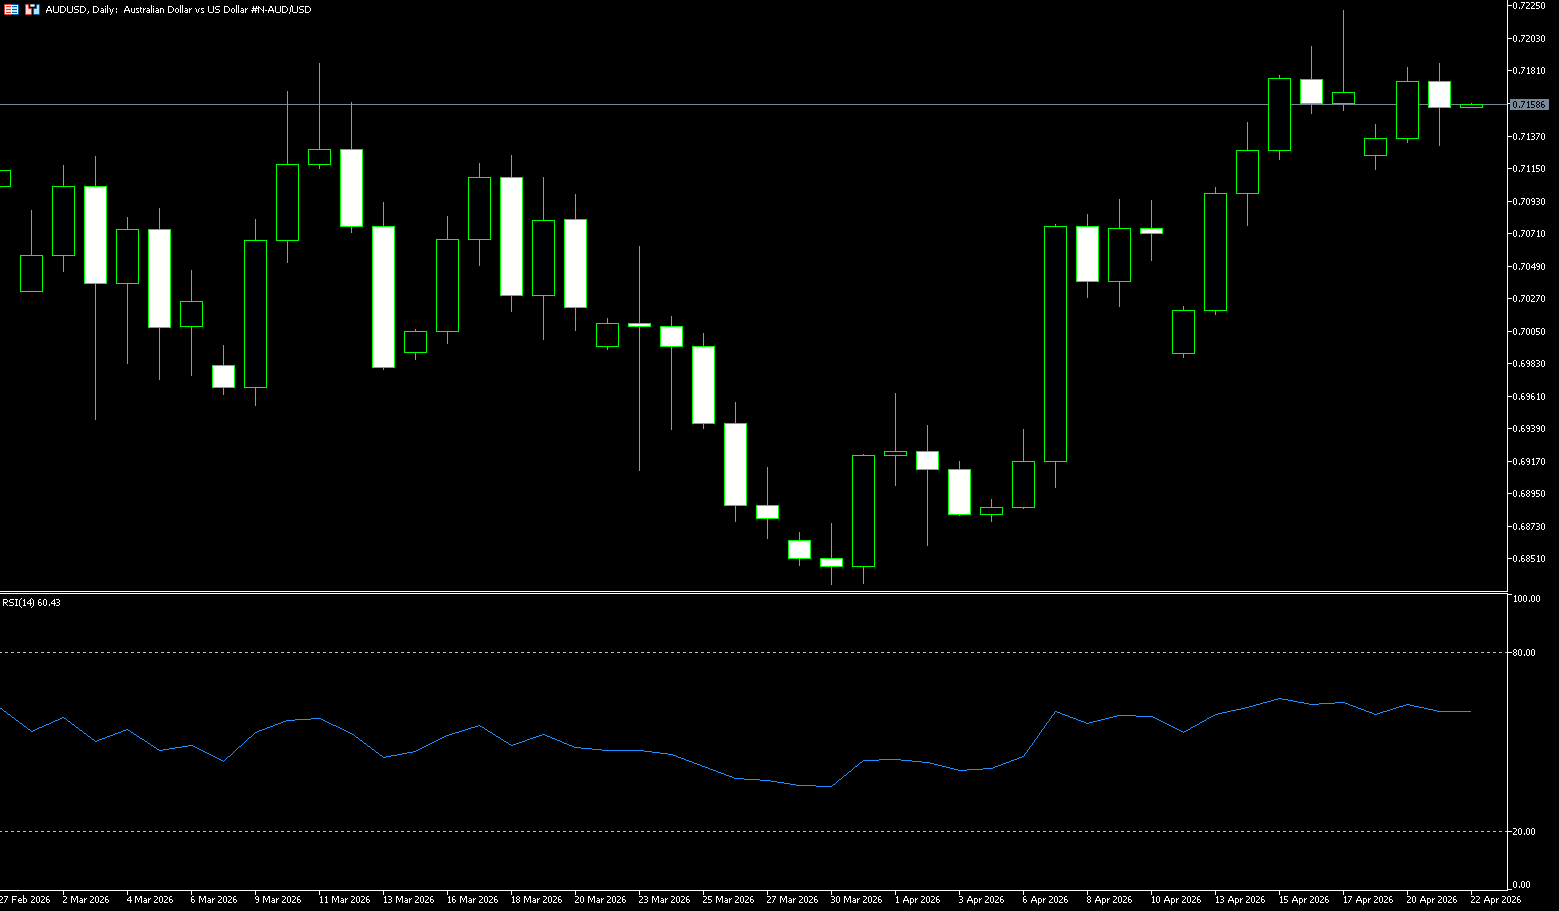
Task: Click the 27 Feb 2026 date label
Action: 25,900
